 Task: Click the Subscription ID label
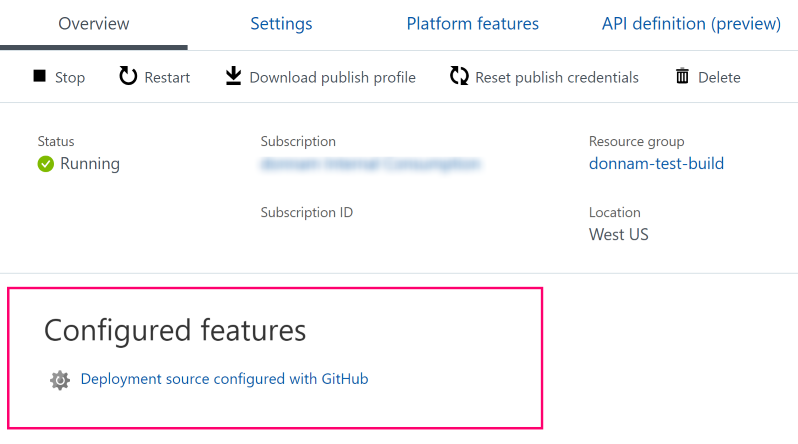tap(306, 212)
